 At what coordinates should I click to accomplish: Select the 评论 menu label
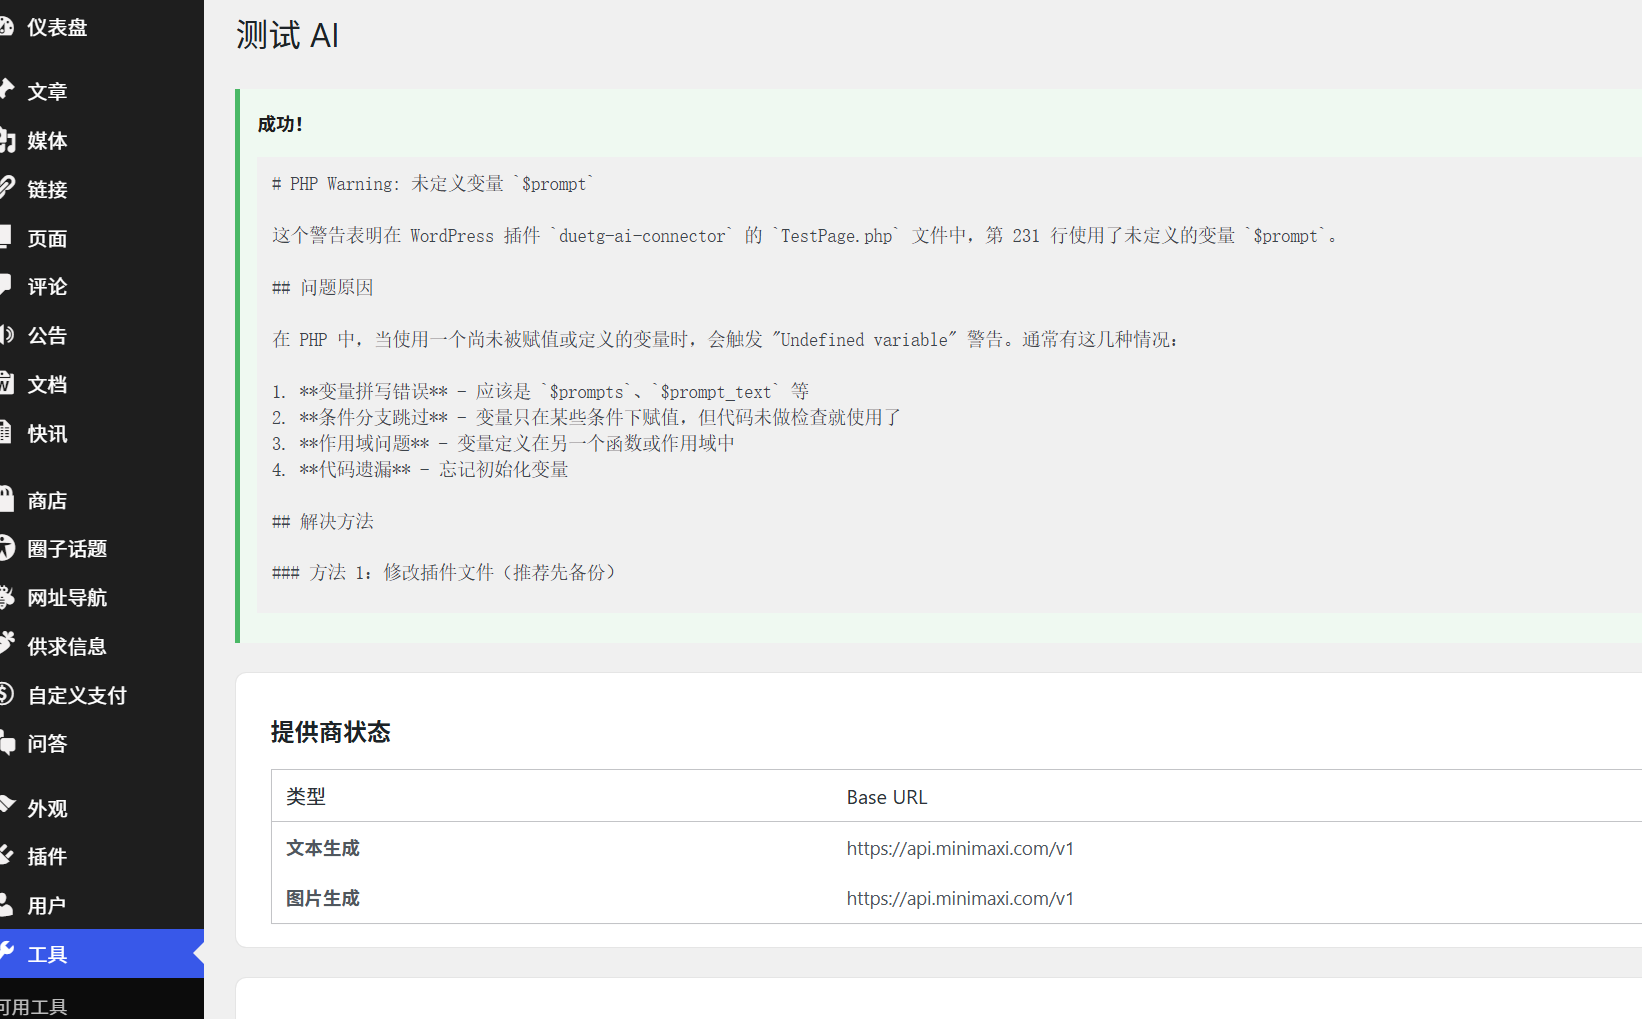47,286
